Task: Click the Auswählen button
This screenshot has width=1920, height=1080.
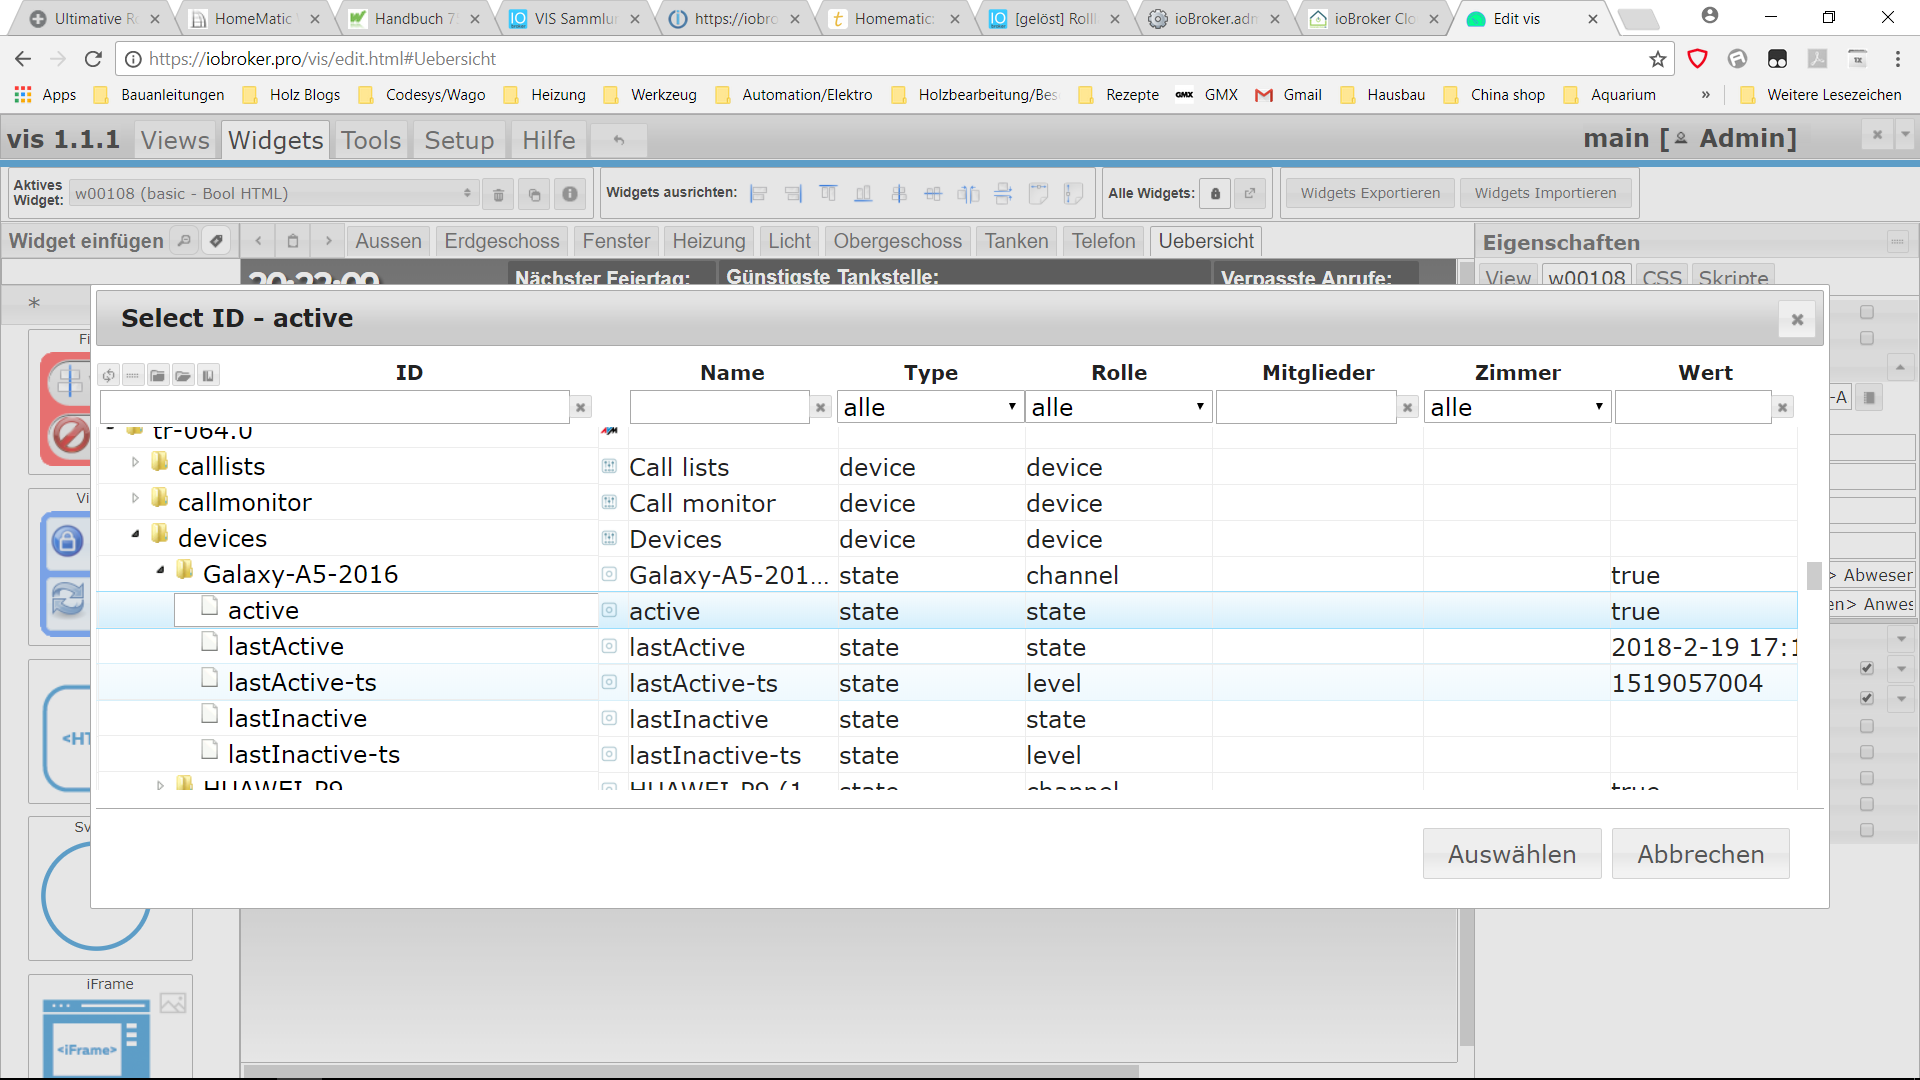Action: point(1511,854)
